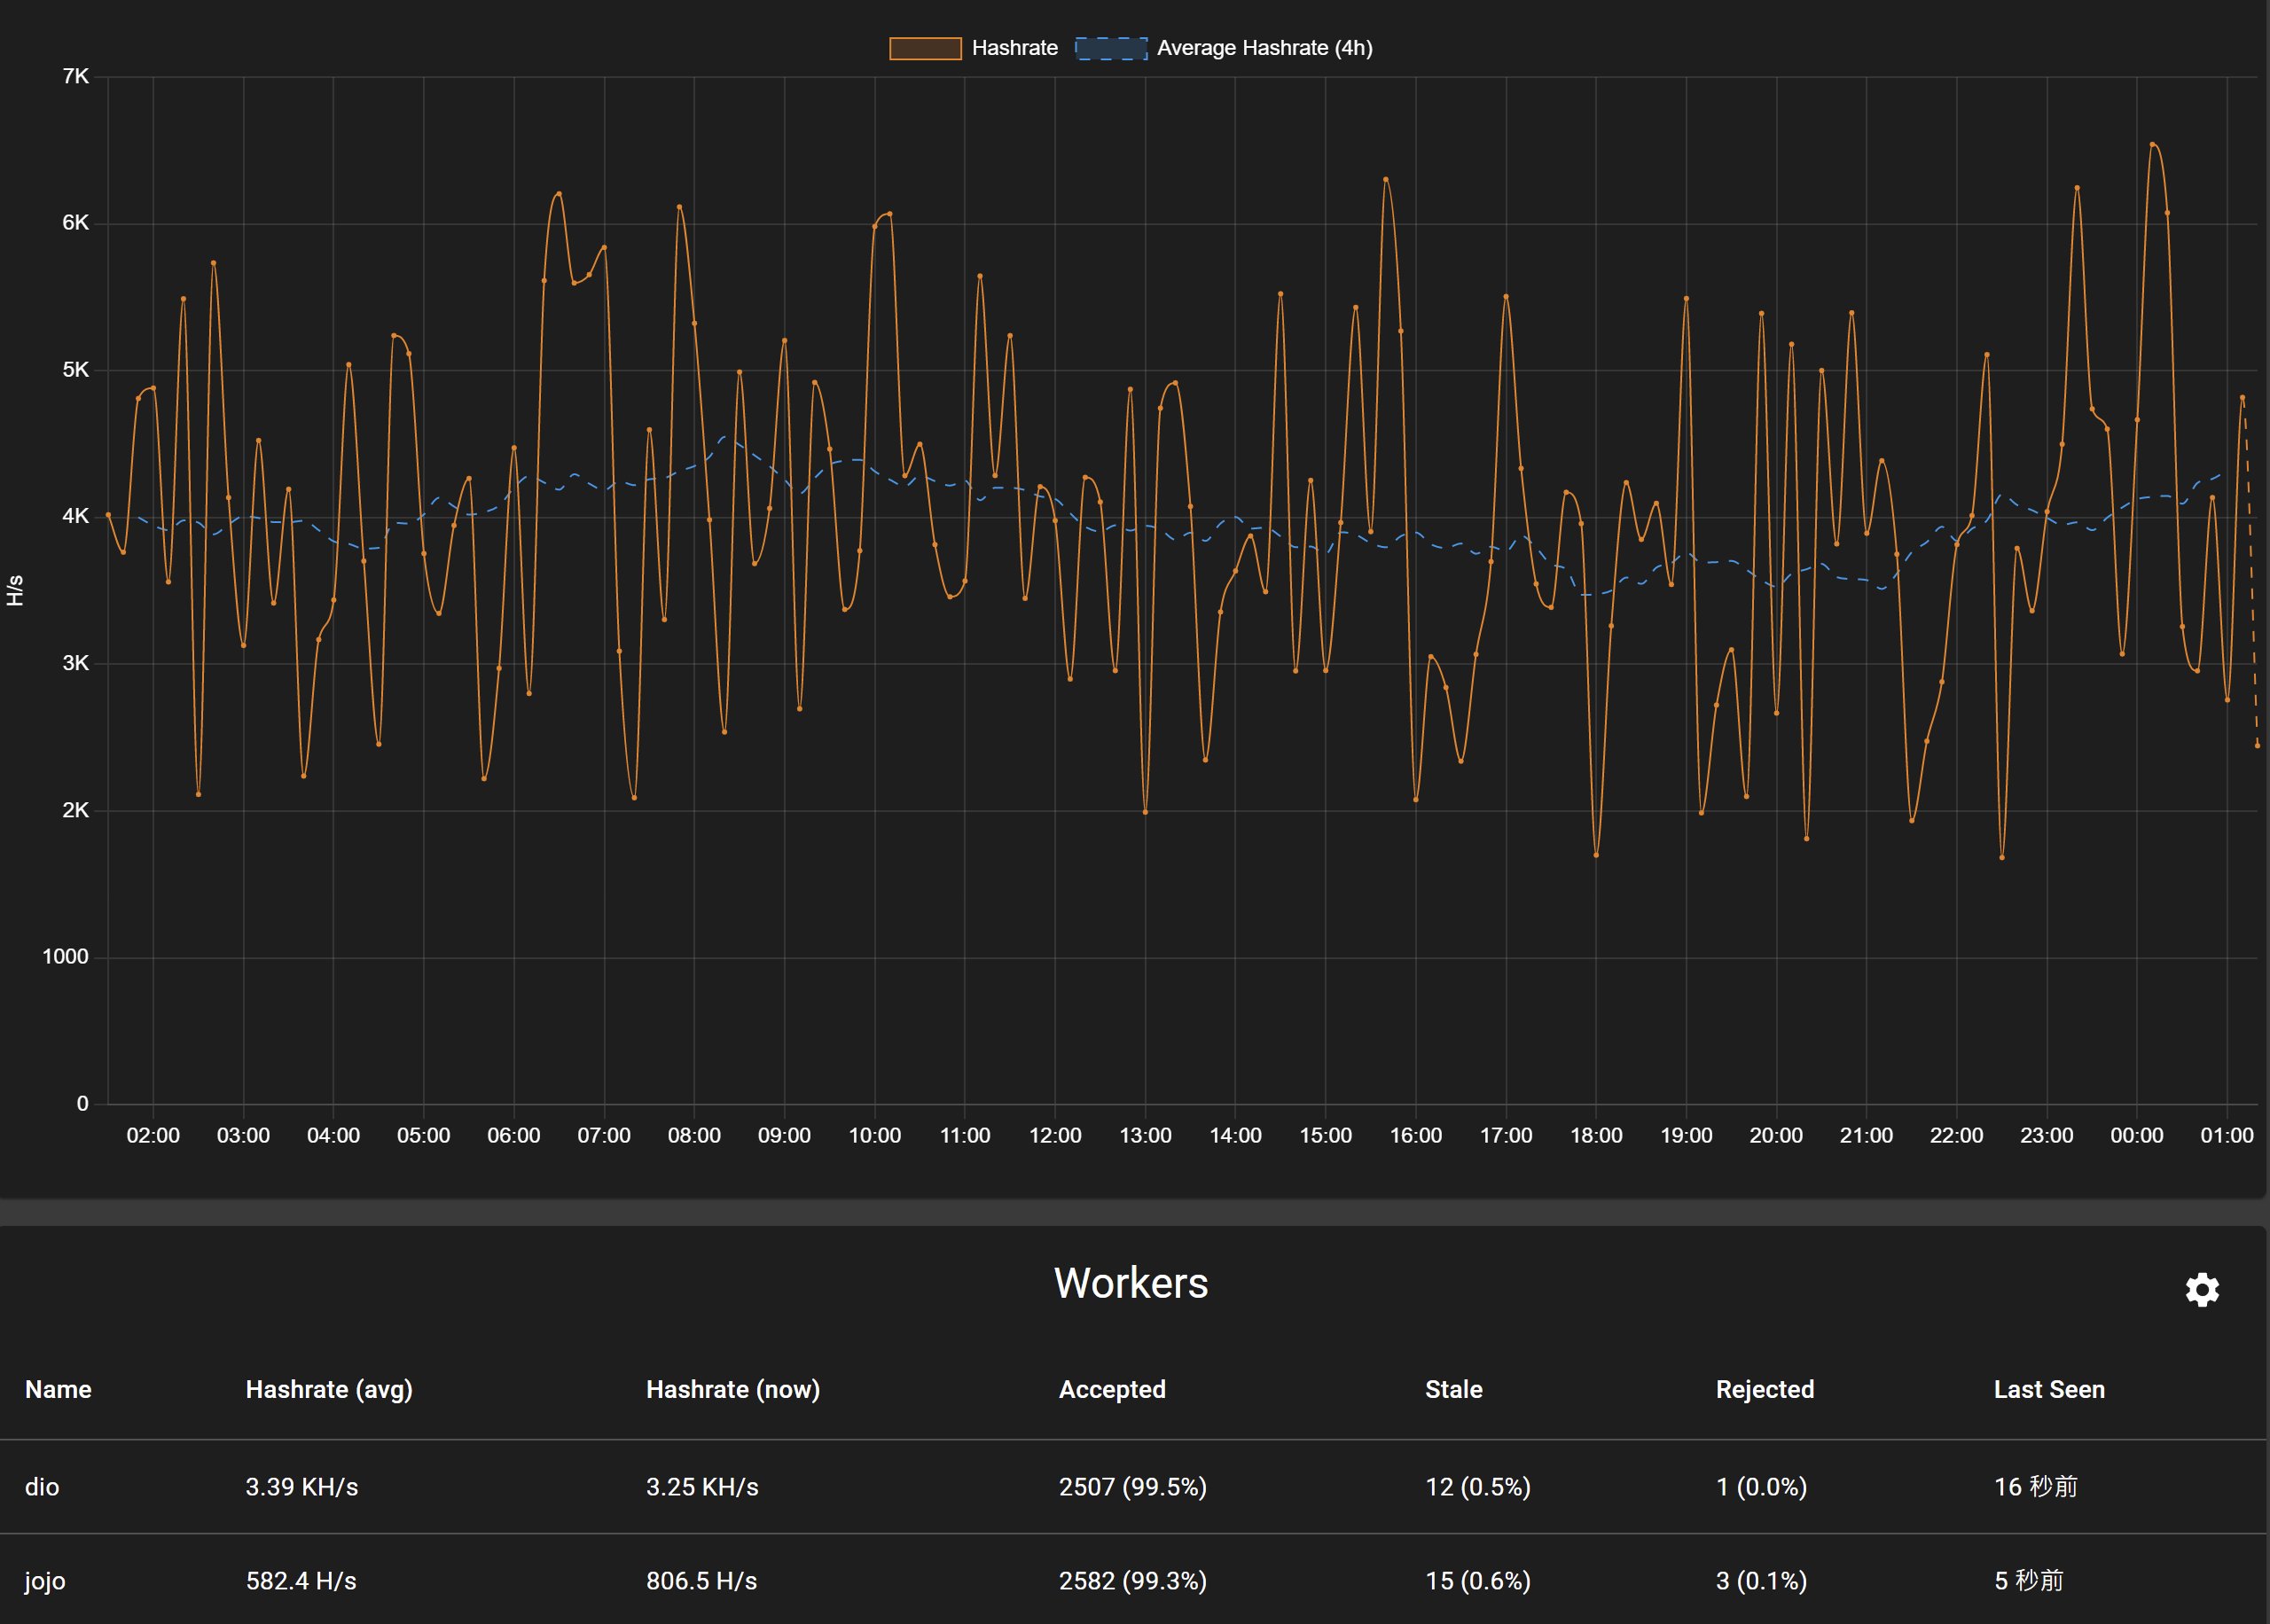Toggle the Hashrate legend swatch
Screen dimensions: 2270x1624
coord(925,48)
